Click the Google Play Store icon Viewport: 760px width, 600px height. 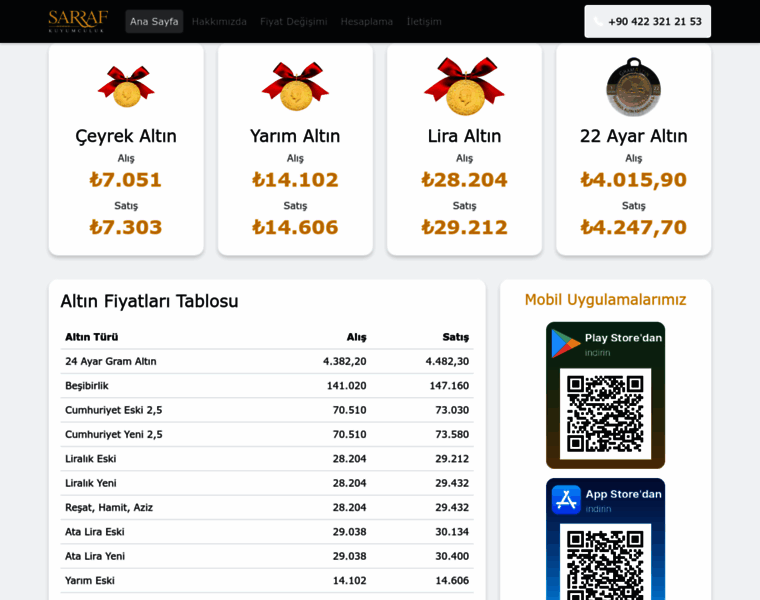pos(566,343)
